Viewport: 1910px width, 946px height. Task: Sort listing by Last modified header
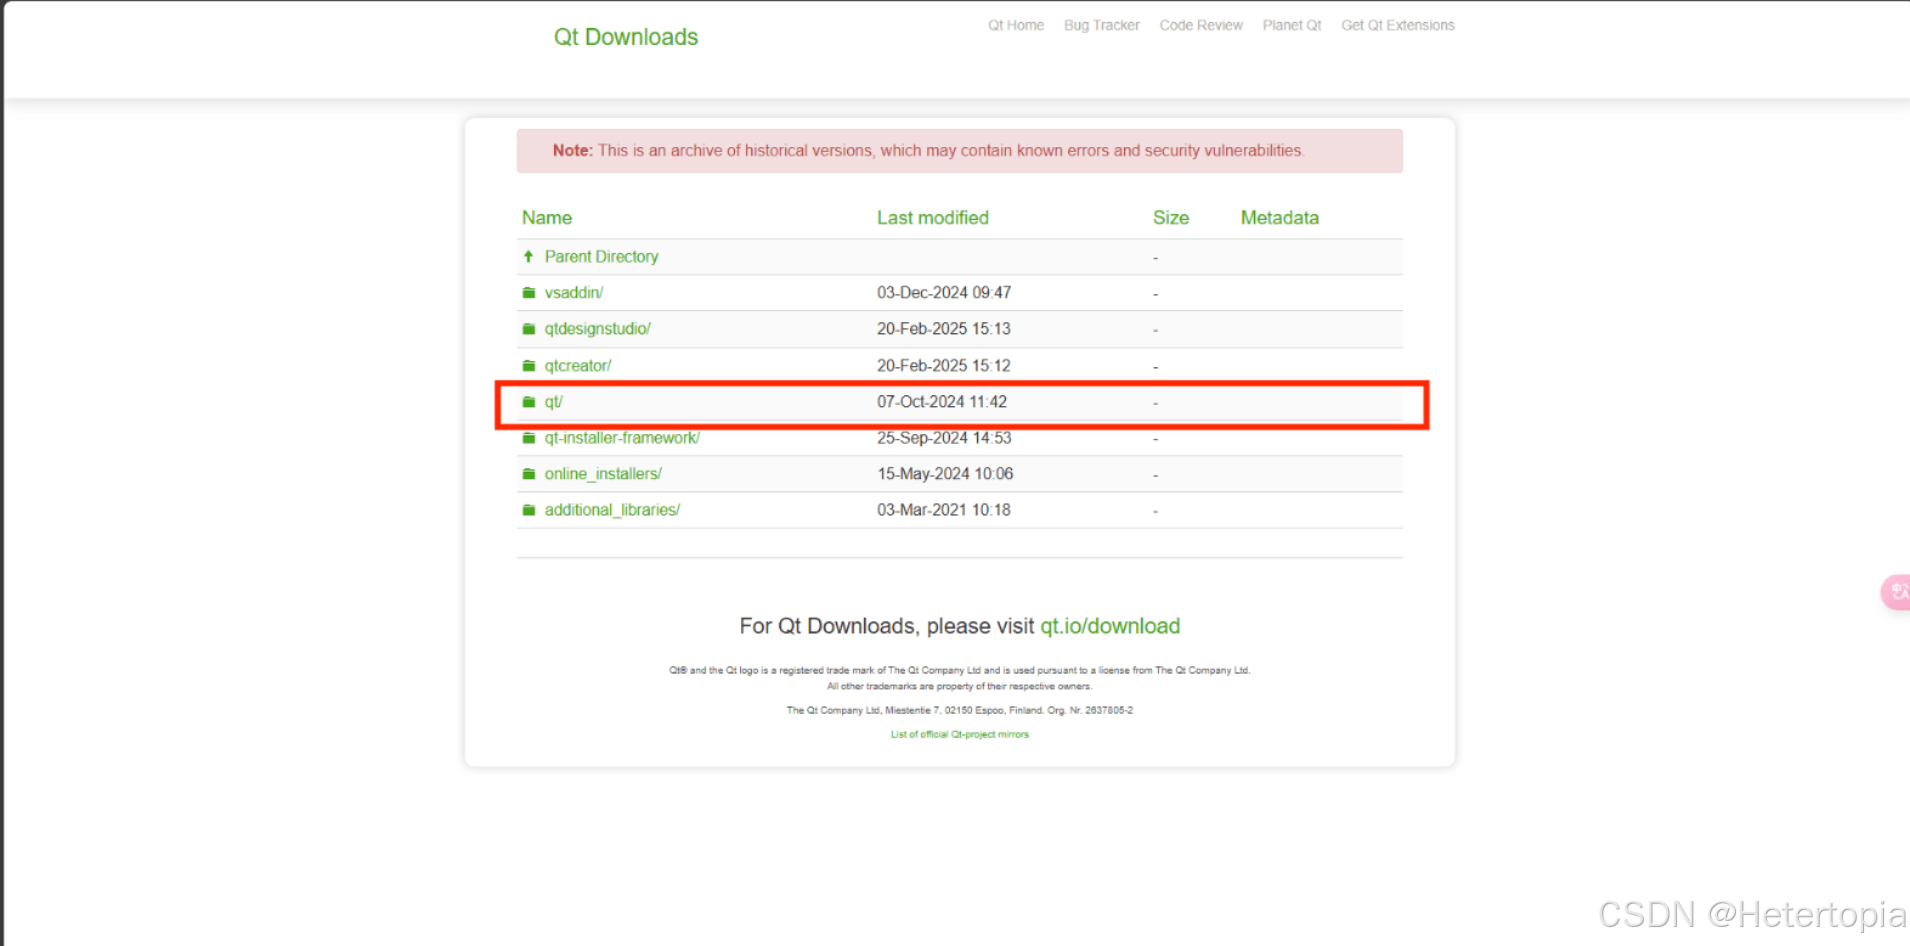(933, 218)
